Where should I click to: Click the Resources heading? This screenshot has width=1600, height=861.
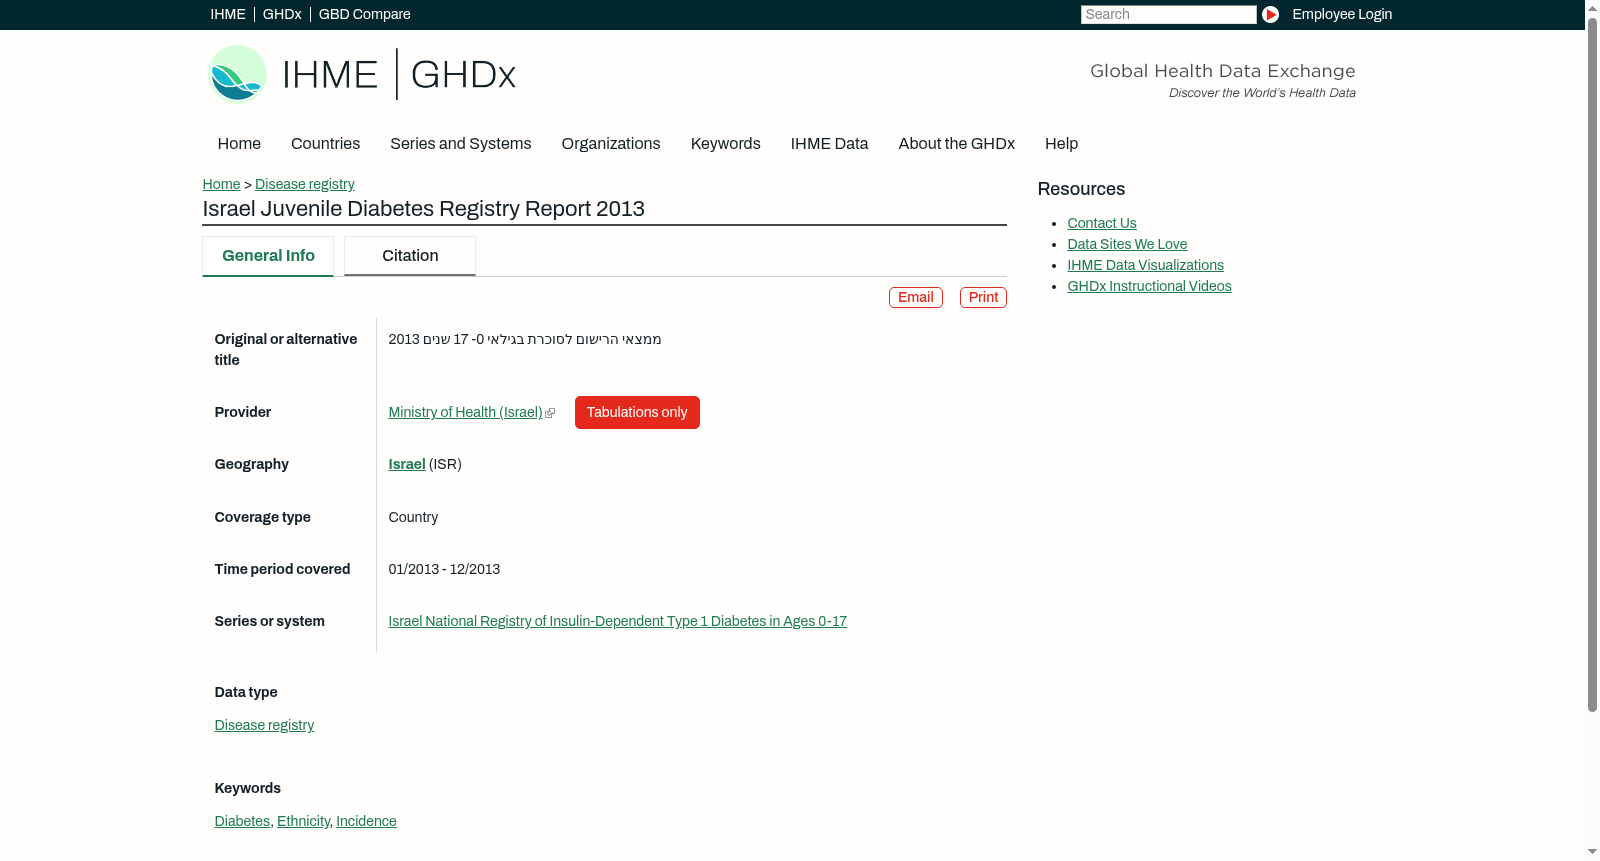1081,189
